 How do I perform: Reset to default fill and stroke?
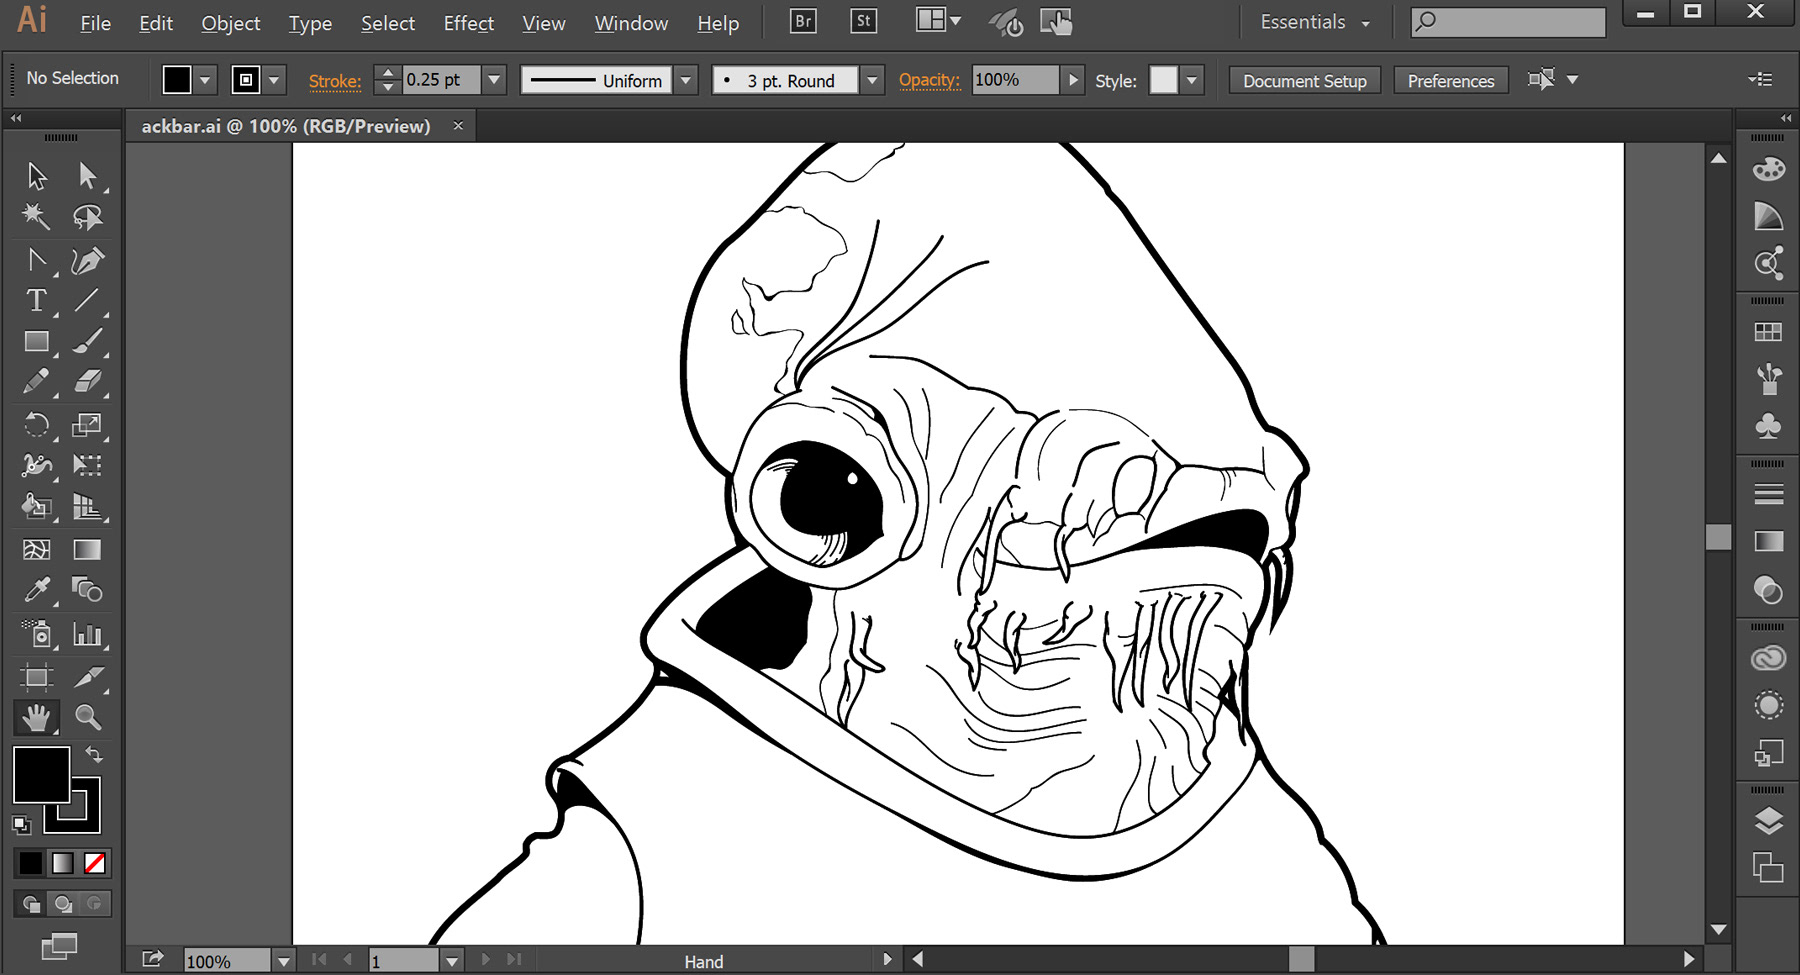[21, 825]
